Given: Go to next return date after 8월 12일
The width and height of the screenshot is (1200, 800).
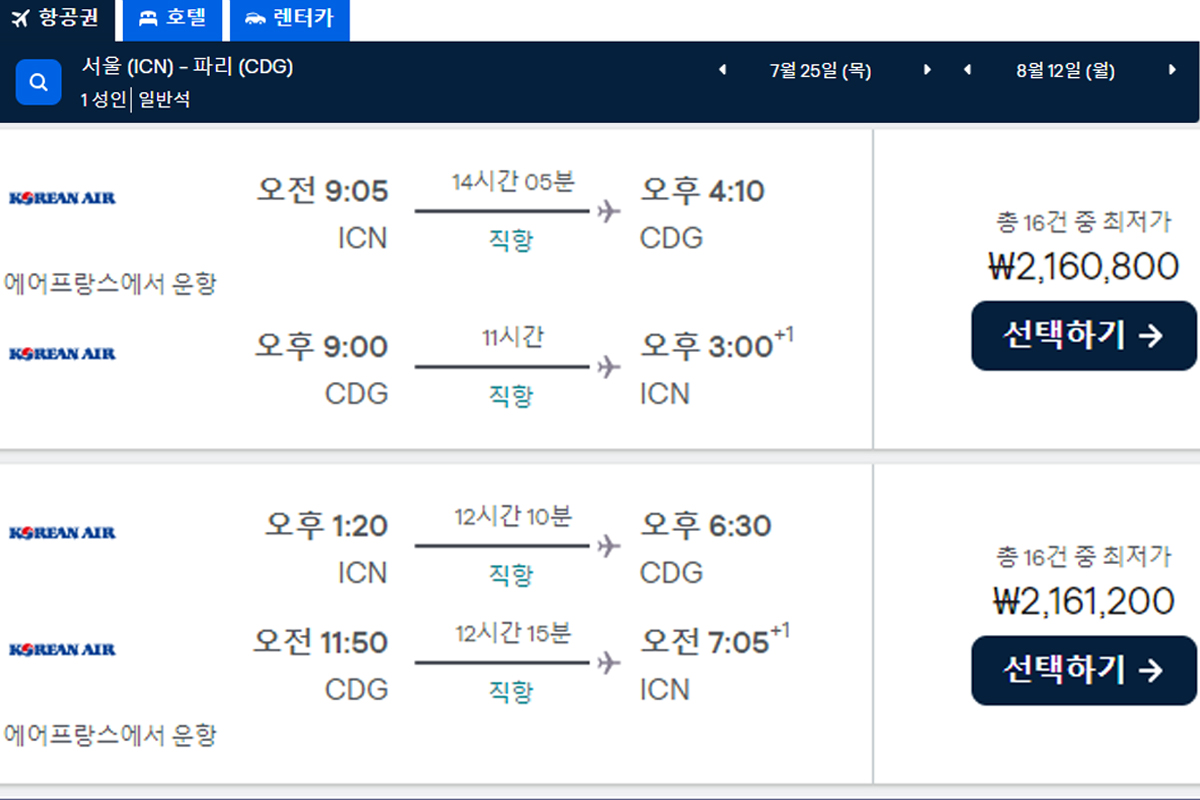Looking at the screenshot, I should 1172,70.
